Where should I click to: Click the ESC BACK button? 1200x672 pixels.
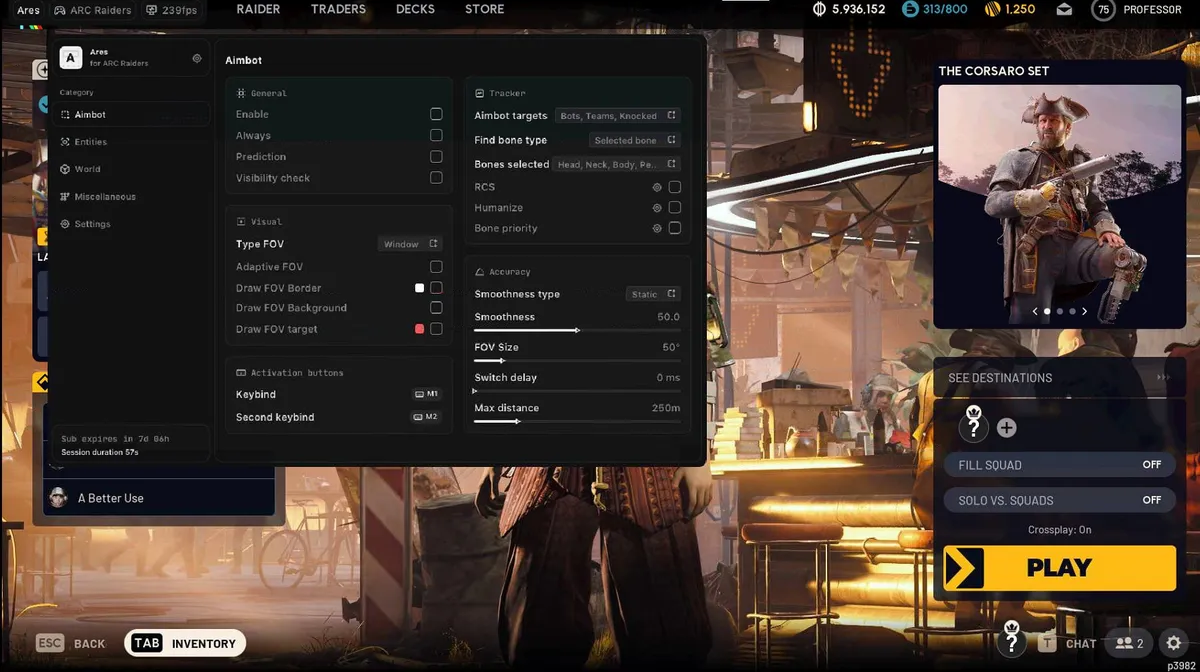point(71,643)
